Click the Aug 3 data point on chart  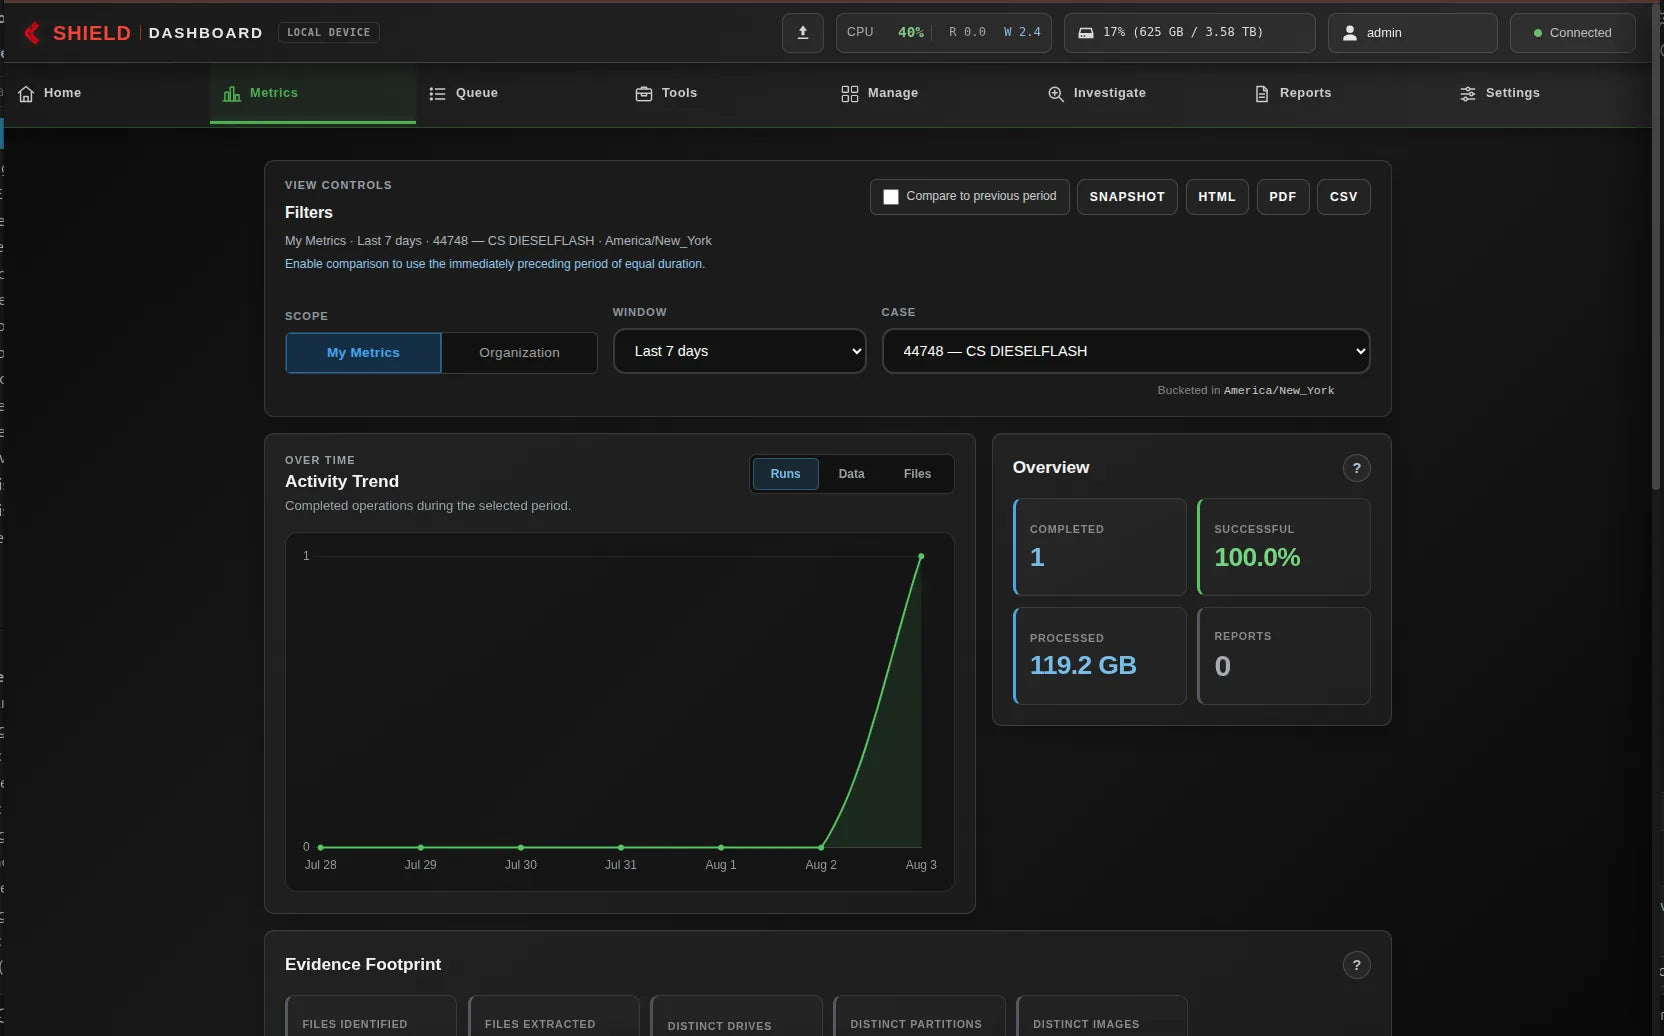point(921,556)
